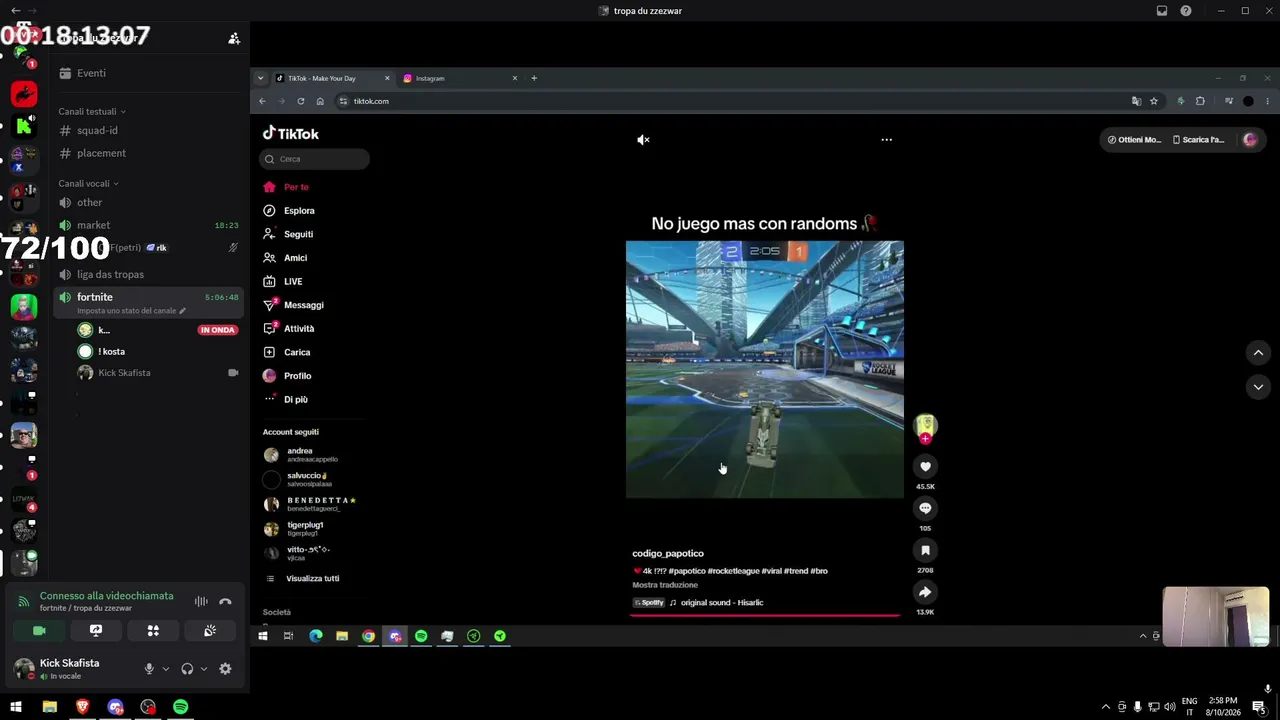Open Spotify from the Windows taskbar
This screenshot has height=720, width=1280.
(x=181, y=707)
